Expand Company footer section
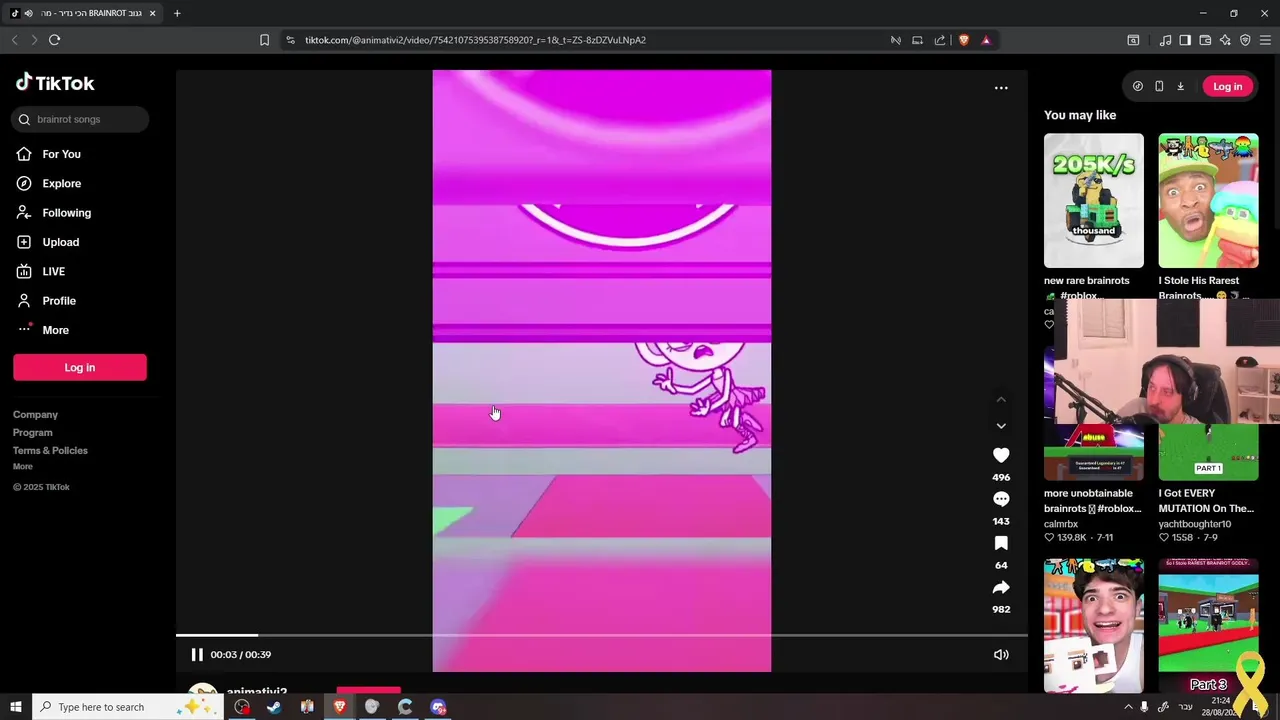This screenshot has width=1280, height=720. click(35, 414)
